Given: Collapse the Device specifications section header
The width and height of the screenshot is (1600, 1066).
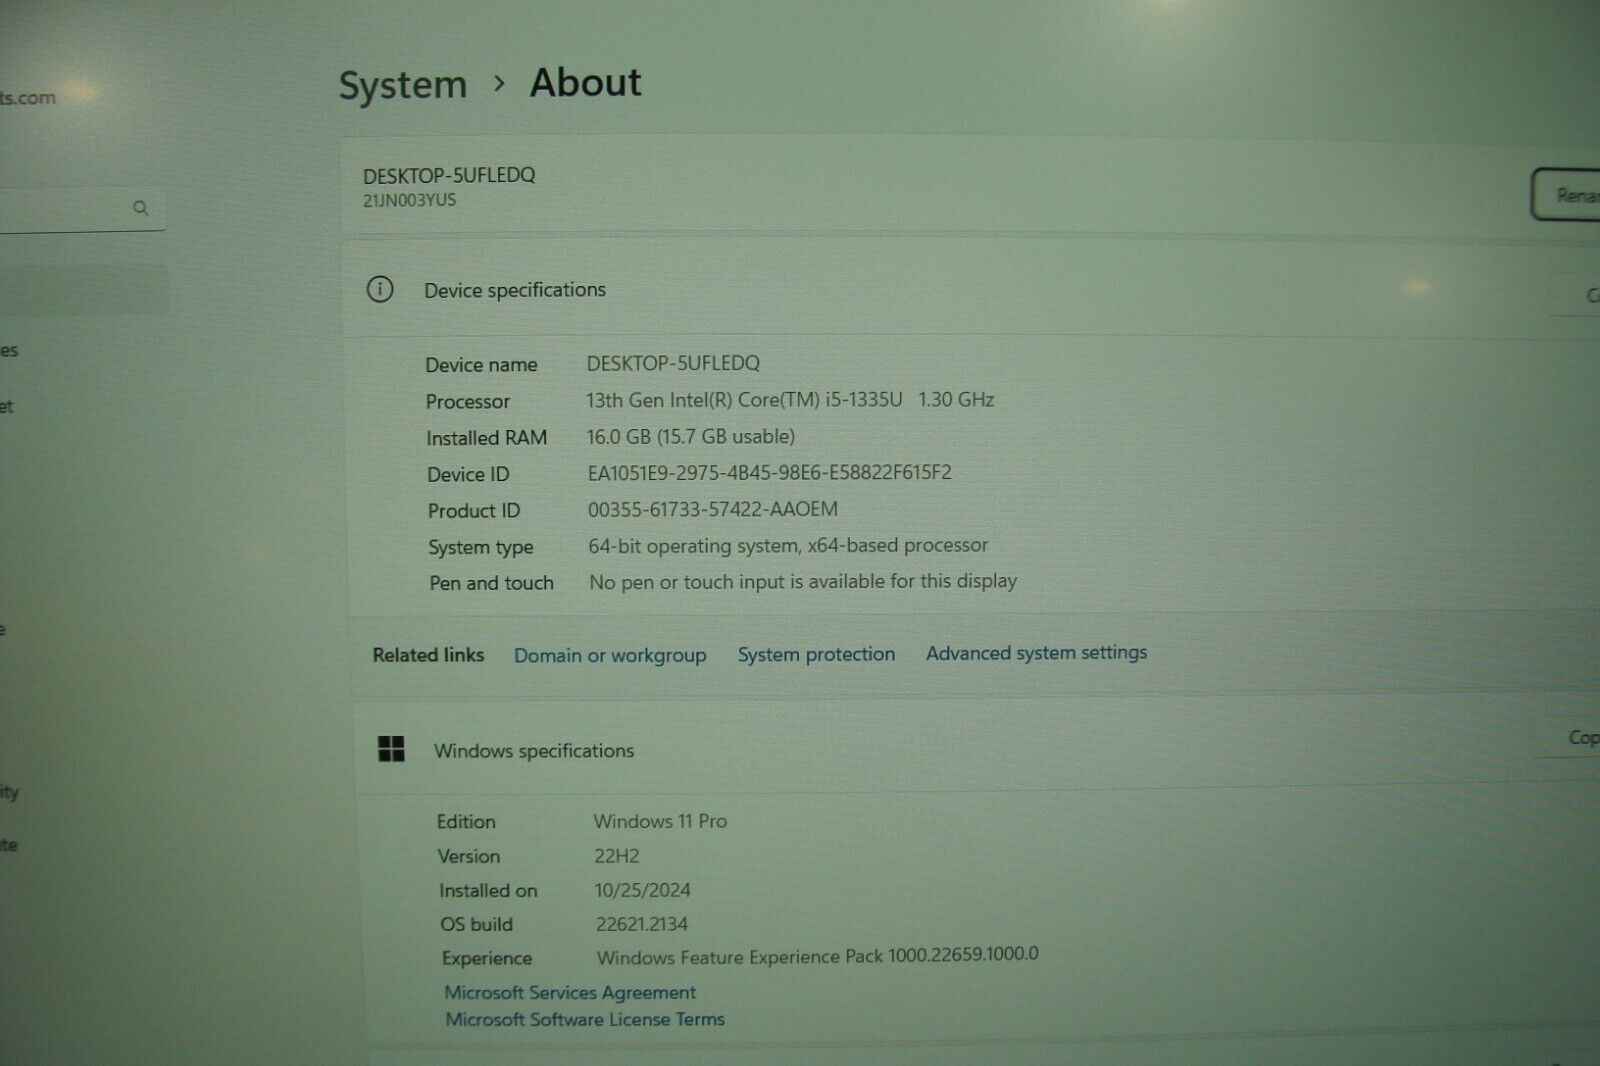Looking at the screenshot, I should point(970,289).
